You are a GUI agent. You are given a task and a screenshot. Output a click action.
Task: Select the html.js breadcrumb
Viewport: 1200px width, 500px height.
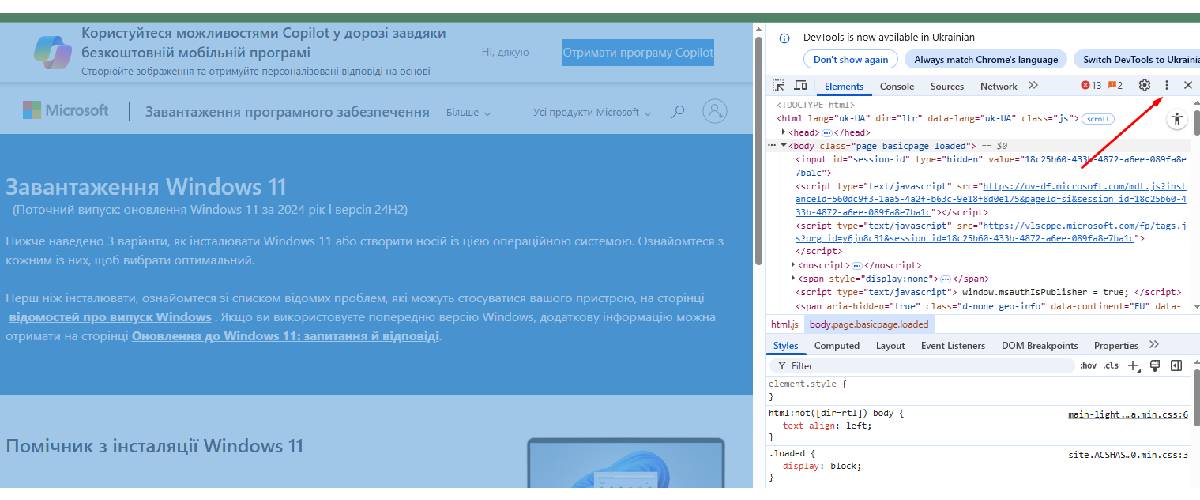pos(785,324)
